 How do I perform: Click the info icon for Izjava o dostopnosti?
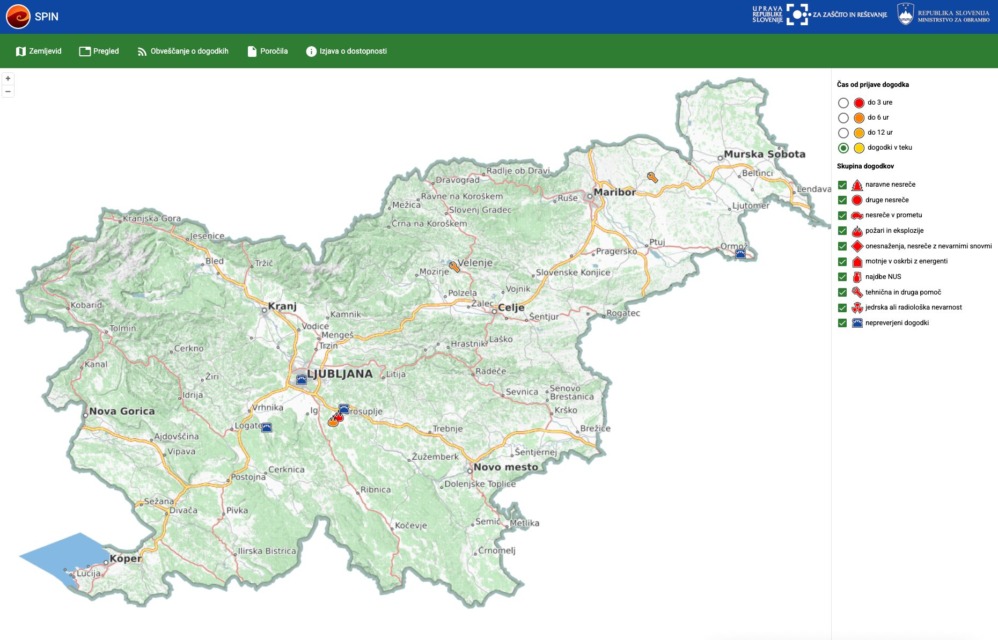pos(311,52)
